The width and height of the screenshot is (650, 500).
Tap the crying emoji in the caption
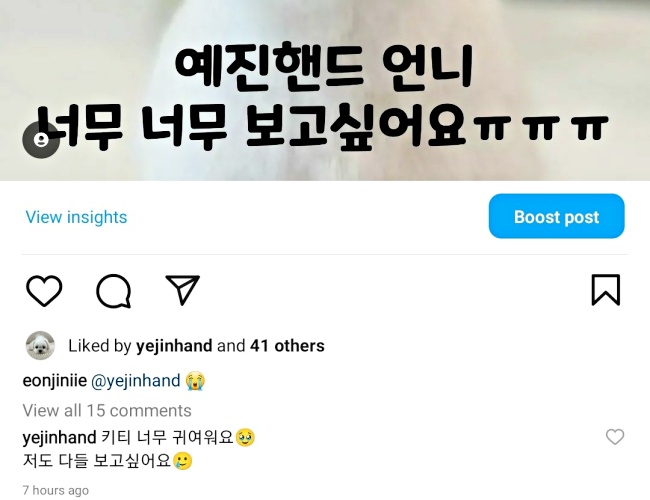point(195,381)
